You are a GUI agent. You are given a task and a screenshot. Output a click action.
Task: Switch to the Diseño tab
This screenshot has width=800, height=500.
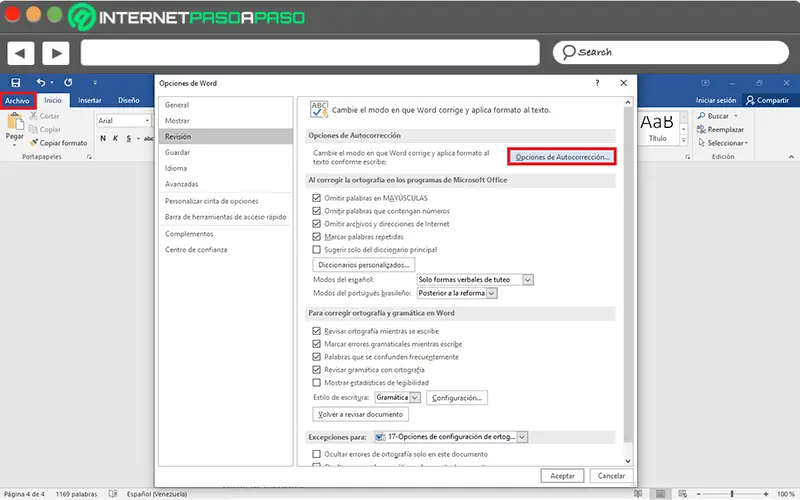point(129,101)
